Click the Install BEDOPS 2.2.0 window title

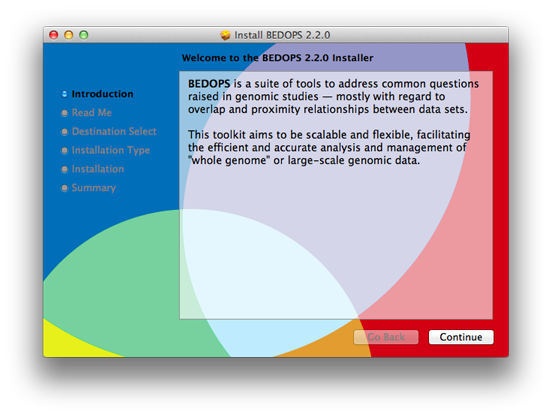[x=282, y=35]
